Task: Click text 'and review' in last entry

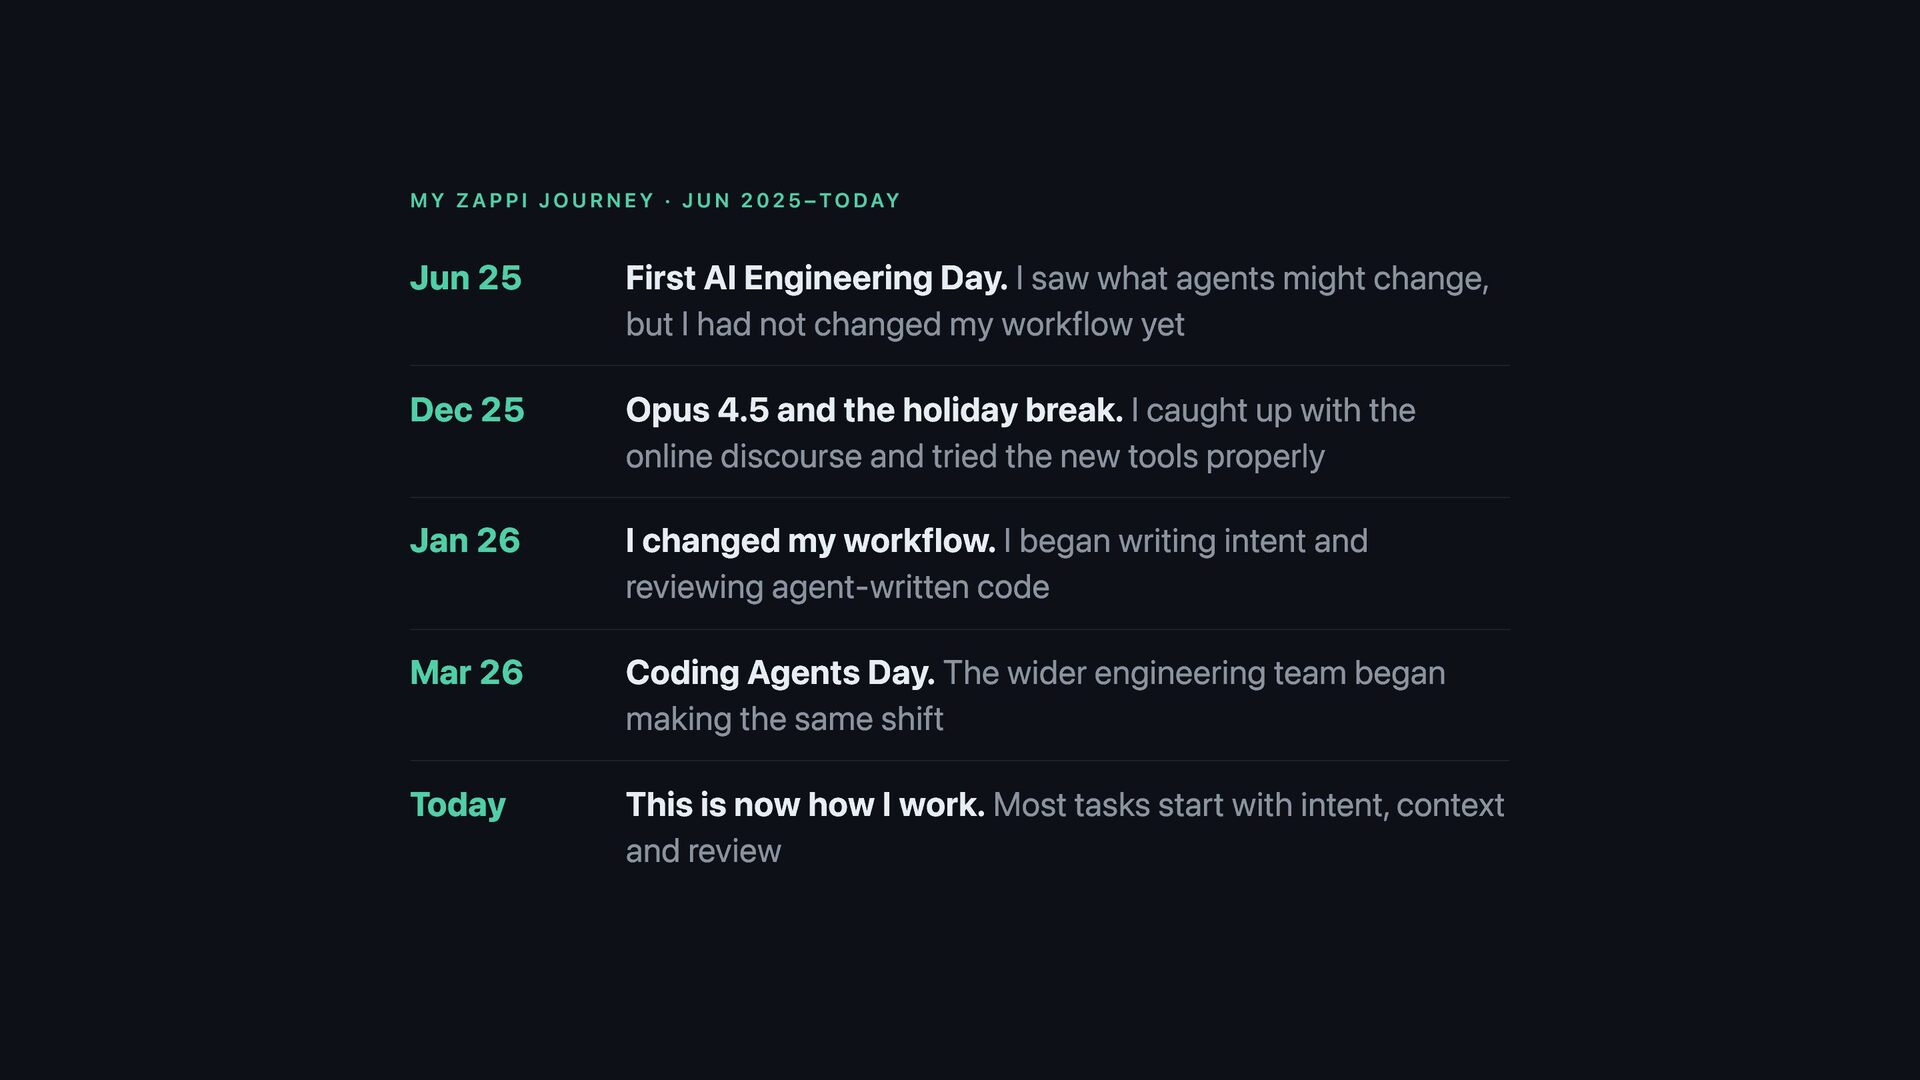Action: coord(704,851)
